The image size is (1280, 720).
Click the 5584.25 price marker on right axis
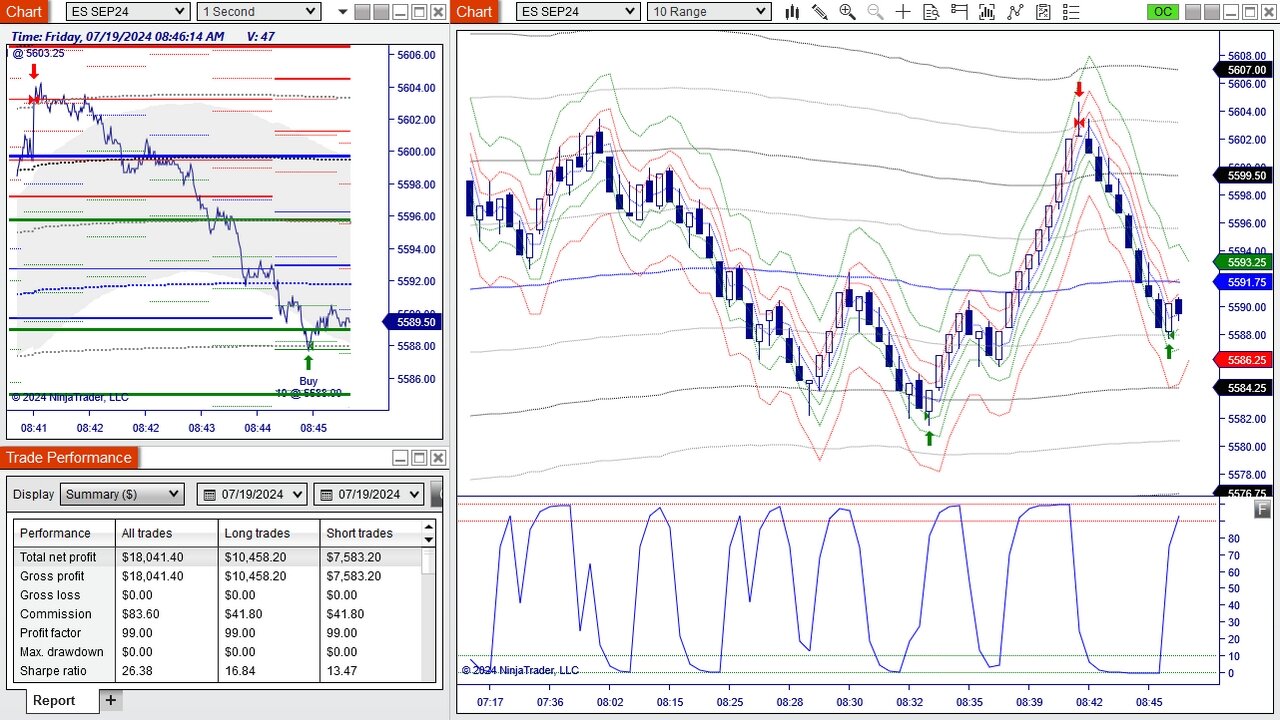(x=1241, y=387)
